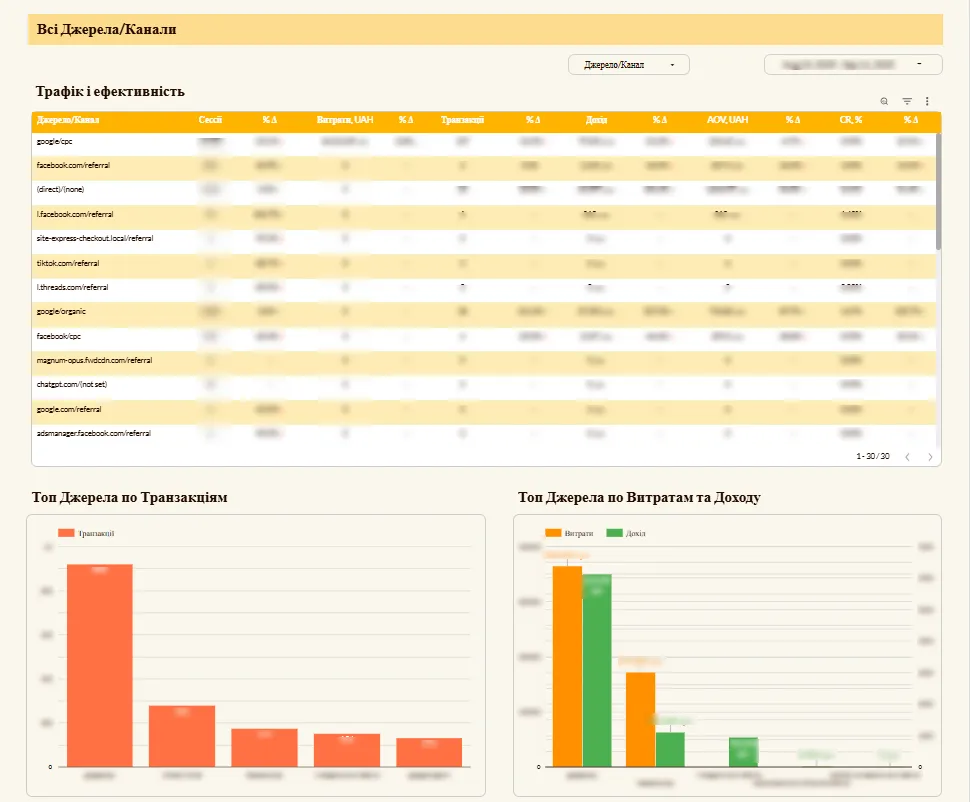Go to next table page arrow
This screenshot has height=802, width=970.
click(930, 456)
